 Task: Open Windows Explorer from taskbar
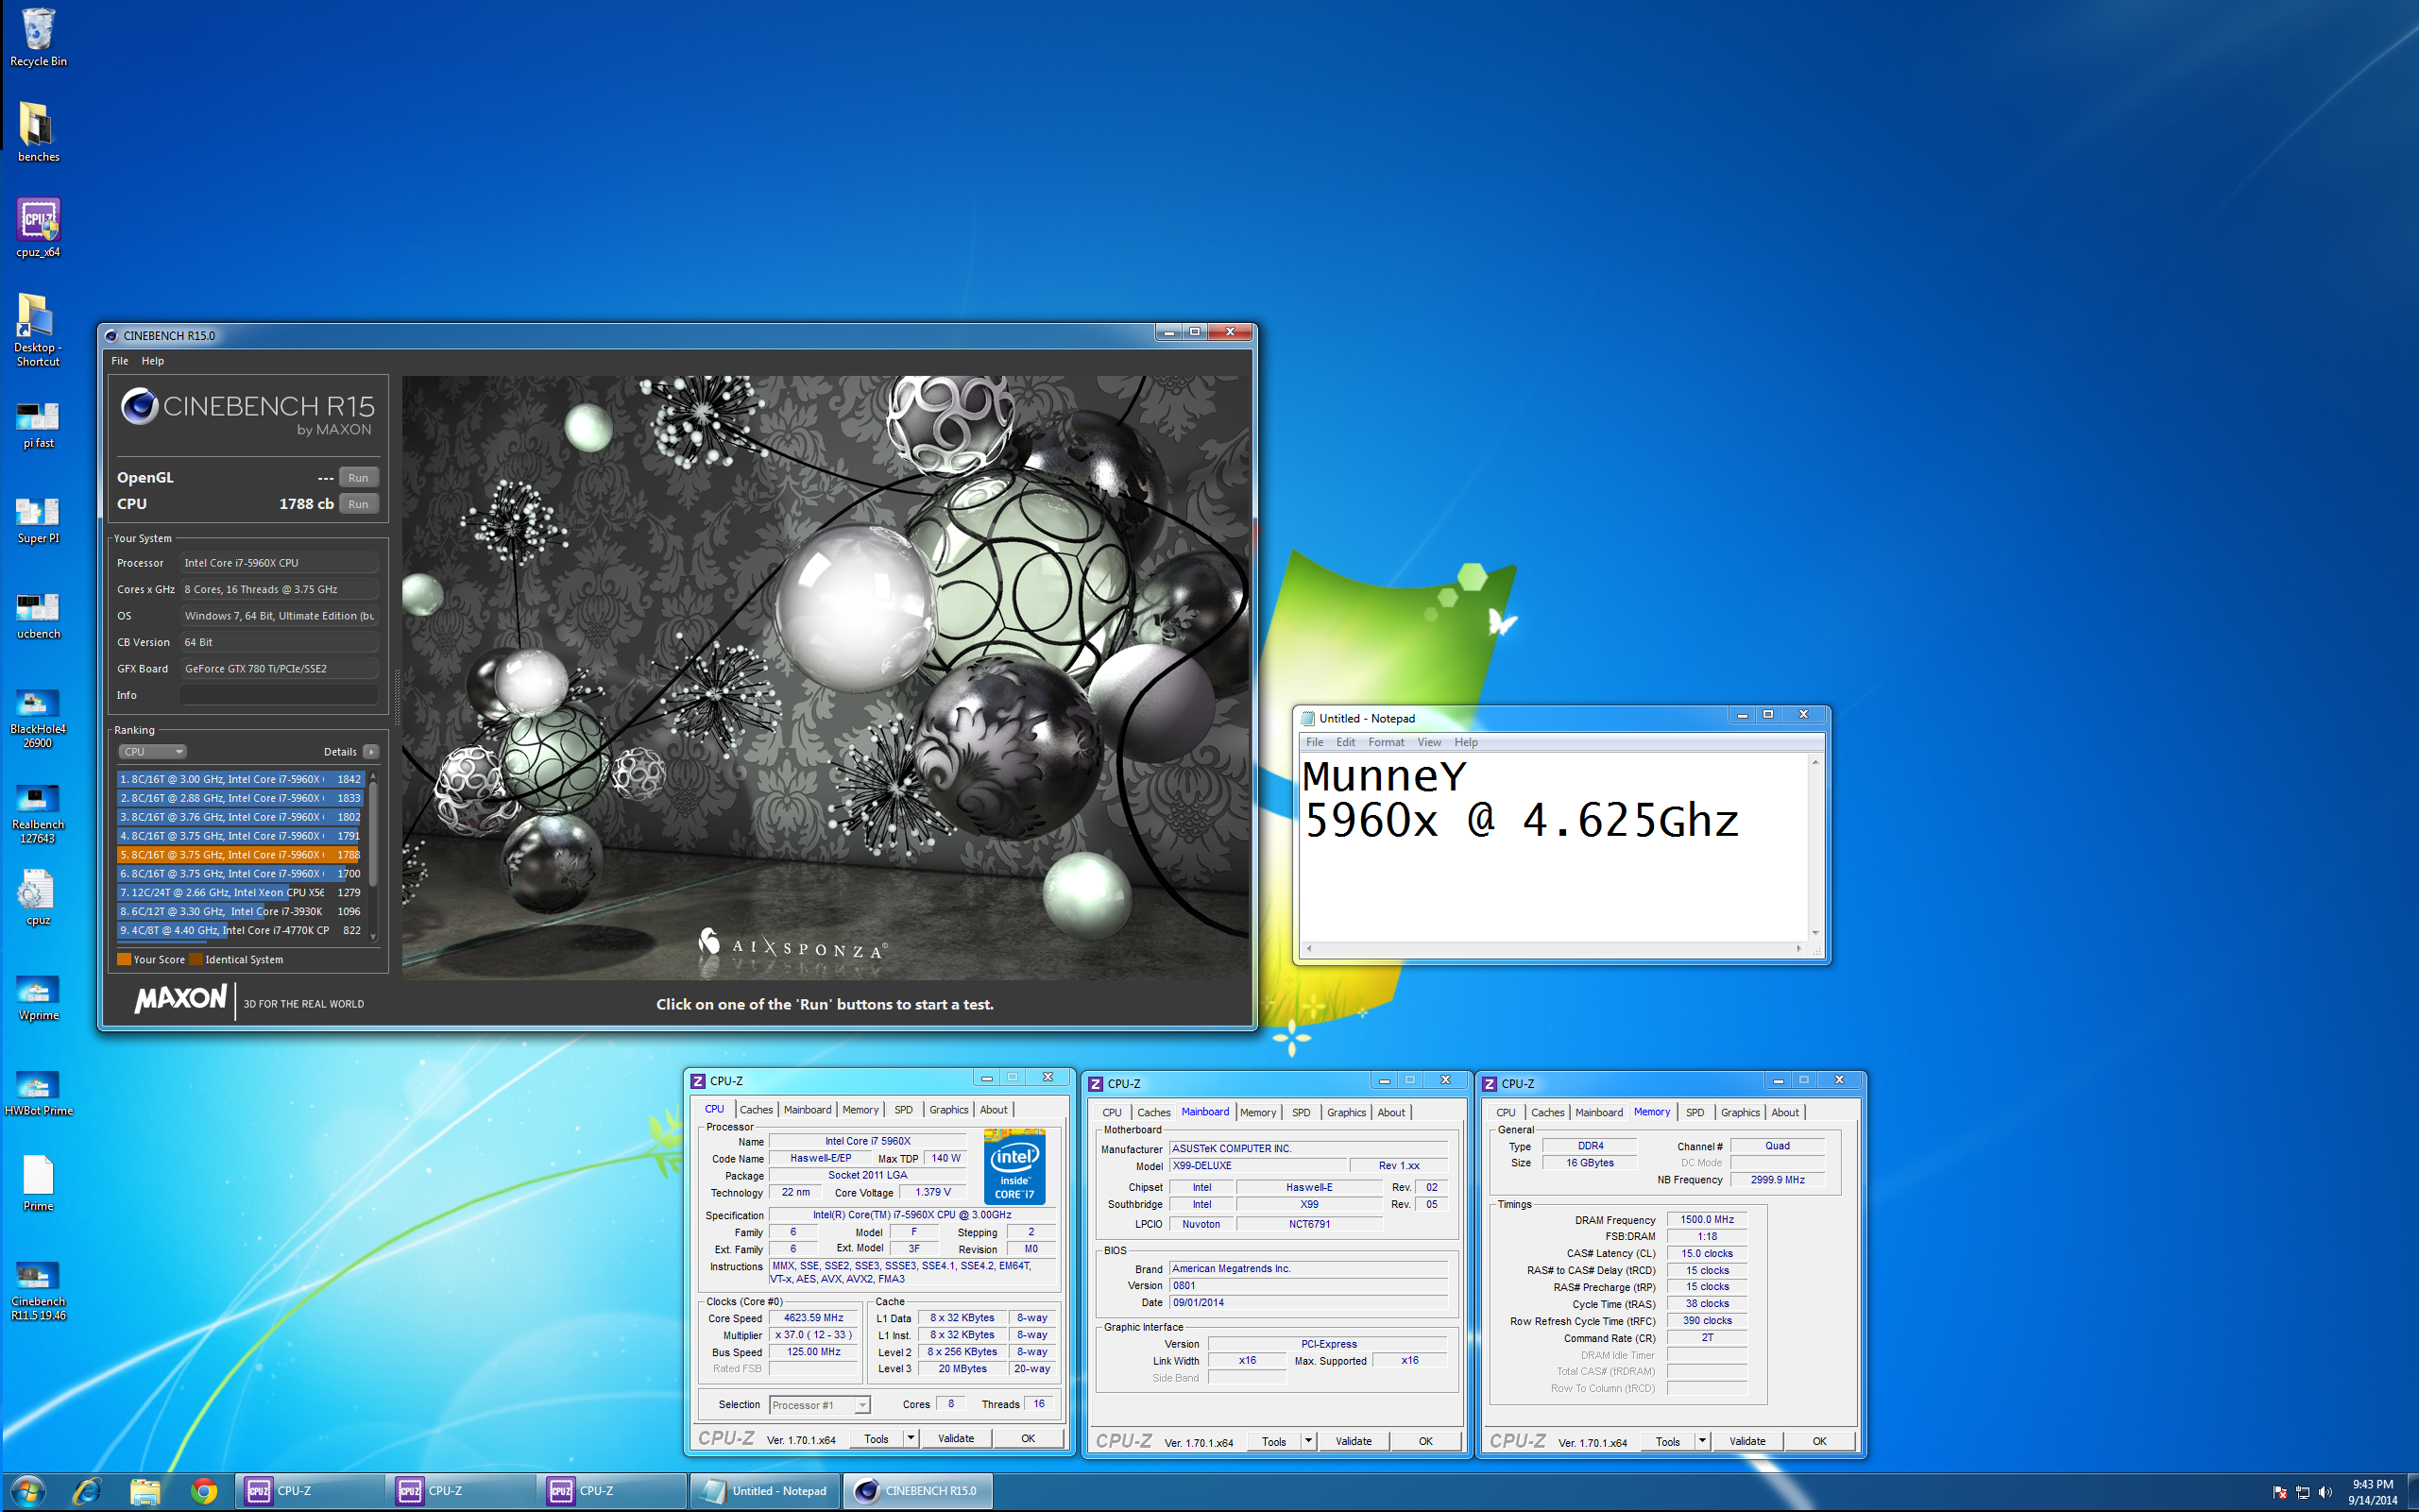(145, 1491)
